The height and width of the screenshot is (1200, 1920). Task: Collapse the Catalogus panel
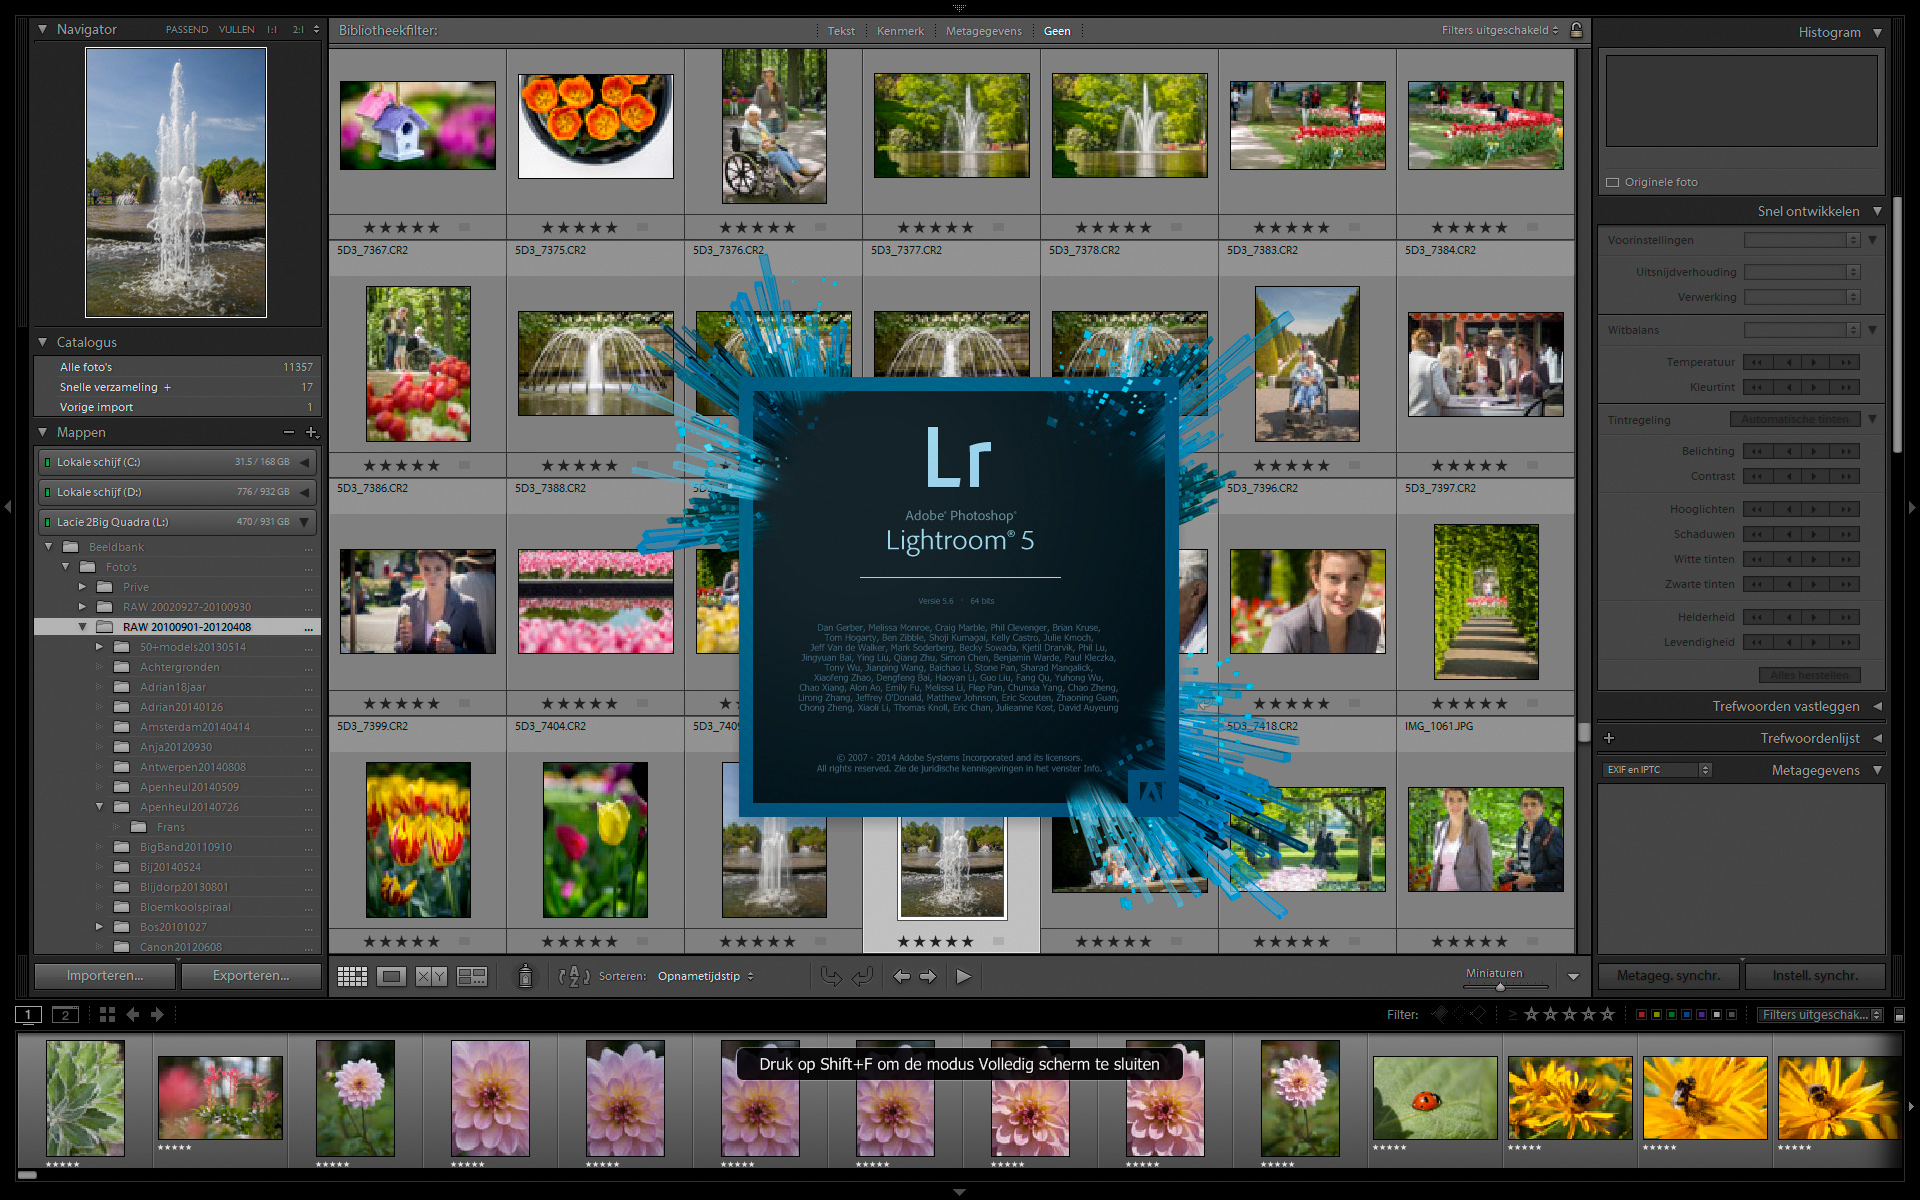tap(42, 342)
